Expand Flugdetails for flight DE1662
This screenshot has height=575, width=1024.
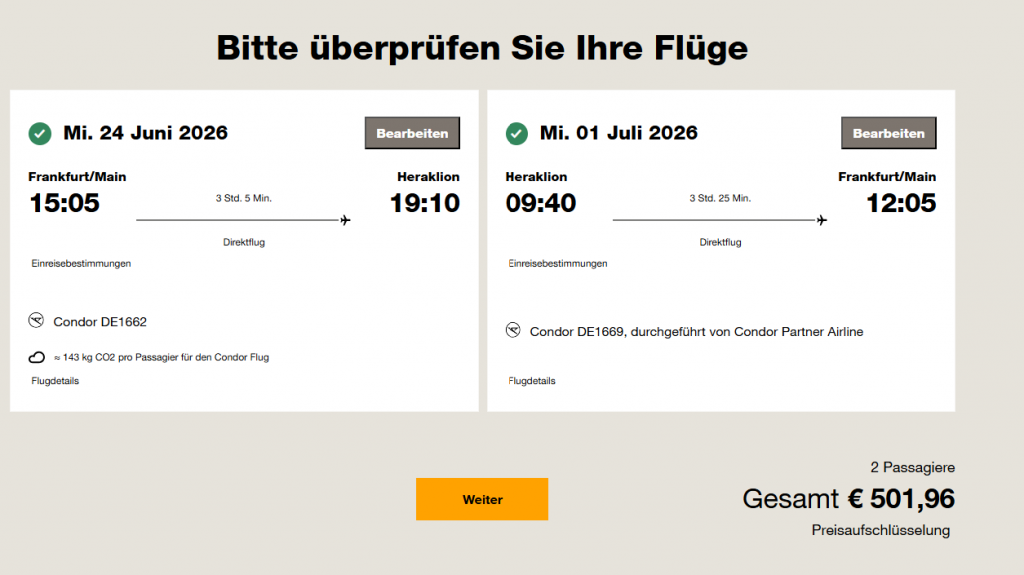tap(55, 381)
